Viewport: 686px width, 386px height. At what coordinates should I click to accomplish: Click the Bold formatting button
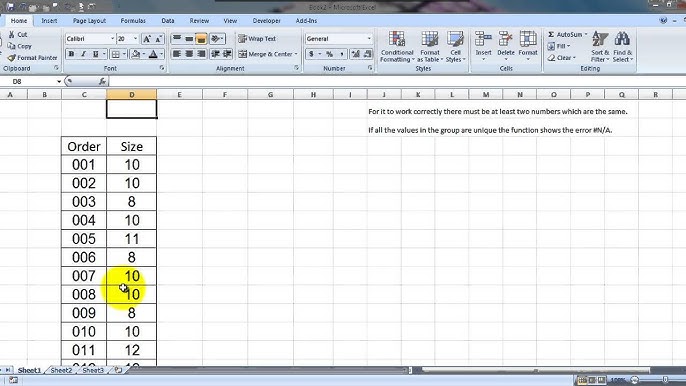(71, 54)
